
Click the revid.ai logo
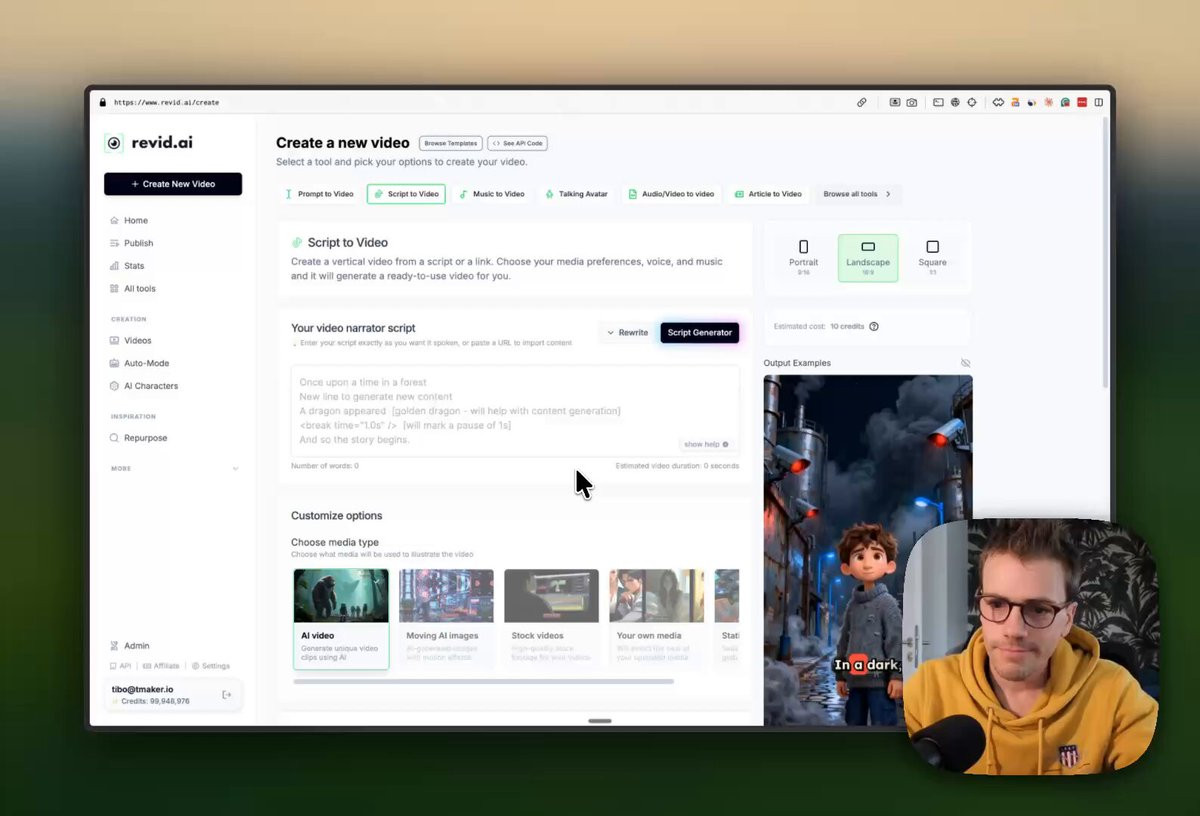point(149,143)
